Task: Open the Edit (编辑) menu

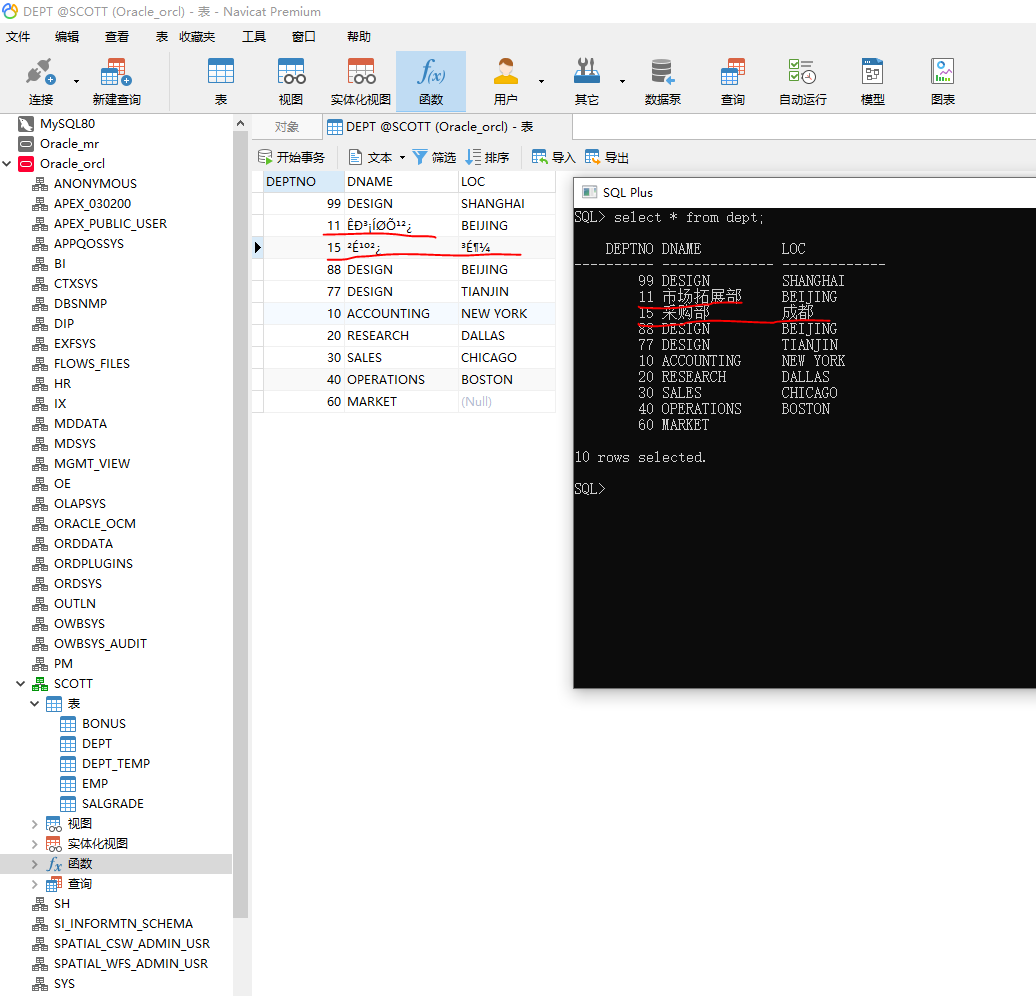Action: [x=67, y=36]
